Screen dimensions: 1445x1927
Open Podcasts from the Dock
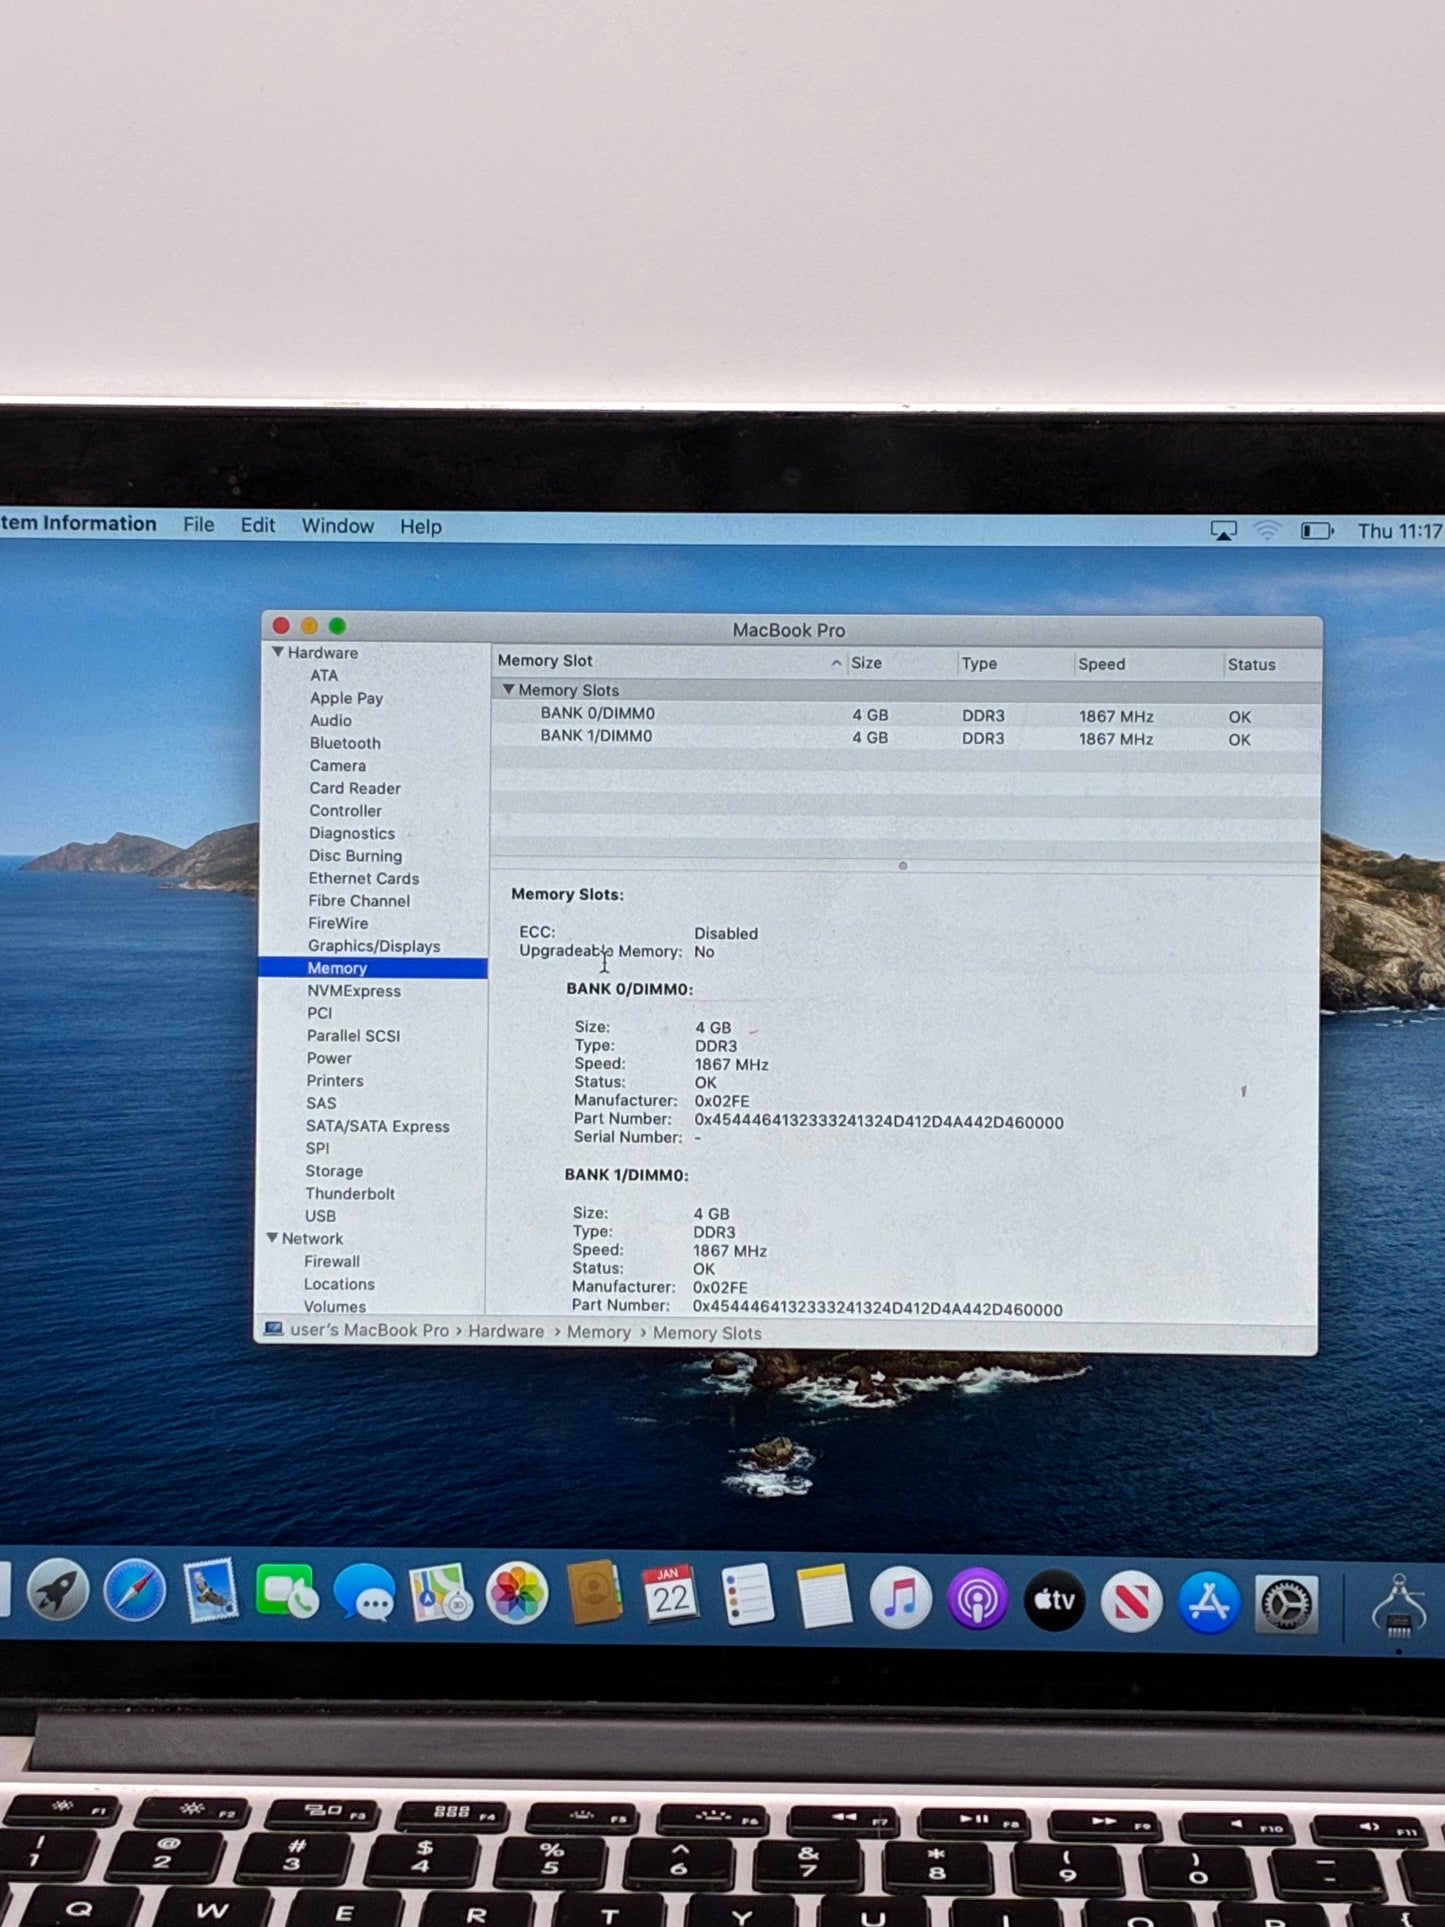[x=978, y=1600]
